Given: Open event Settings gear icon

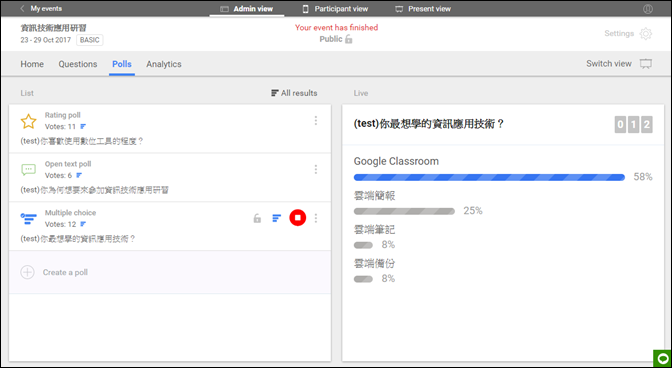Looking at the screenshot, I should click(x=646, y=33).
